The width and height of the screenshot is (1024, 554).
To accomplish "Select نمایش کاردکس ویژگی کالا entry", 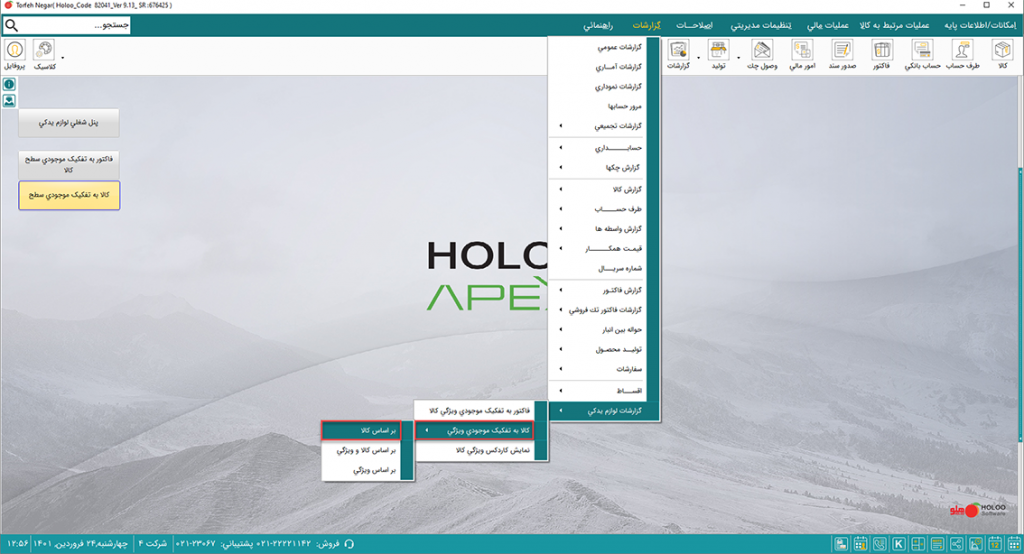I will point(475,450).
